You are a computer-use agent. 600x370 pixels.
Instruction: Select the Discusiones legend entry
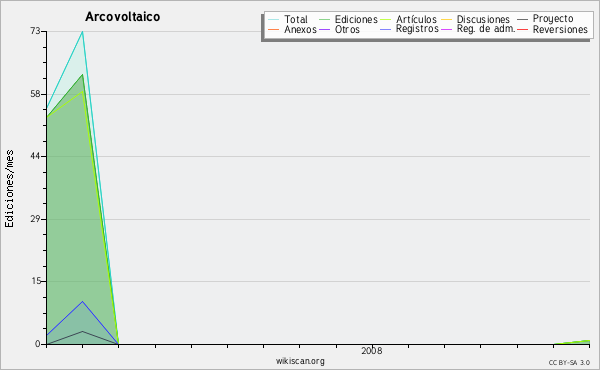click(x=475, y=19)
